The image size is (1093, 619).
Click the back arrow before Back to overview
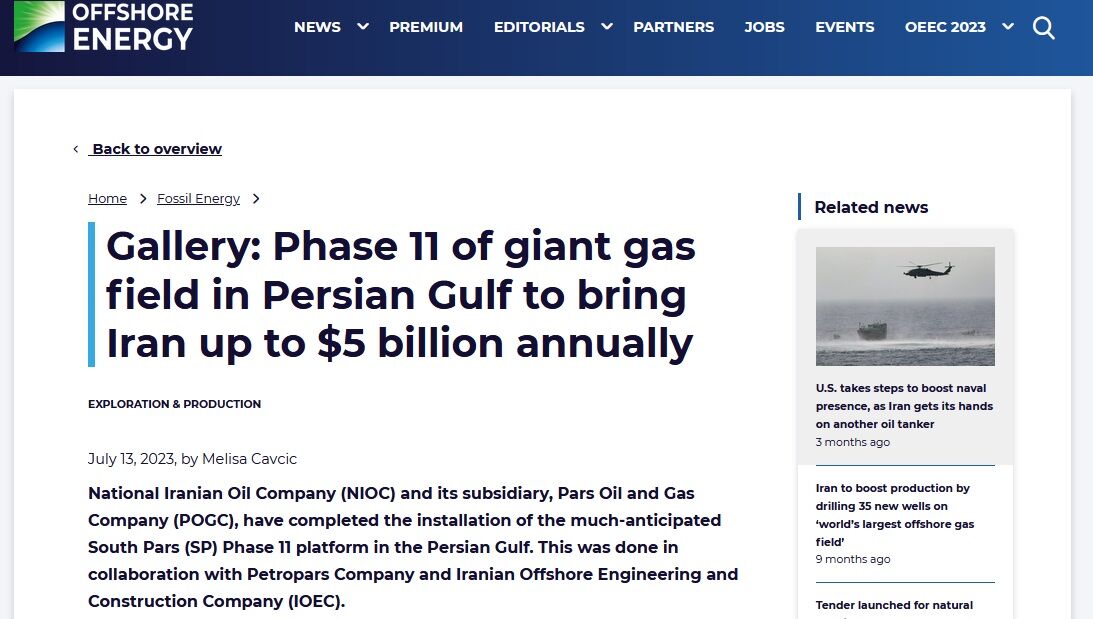click(75, 149)
